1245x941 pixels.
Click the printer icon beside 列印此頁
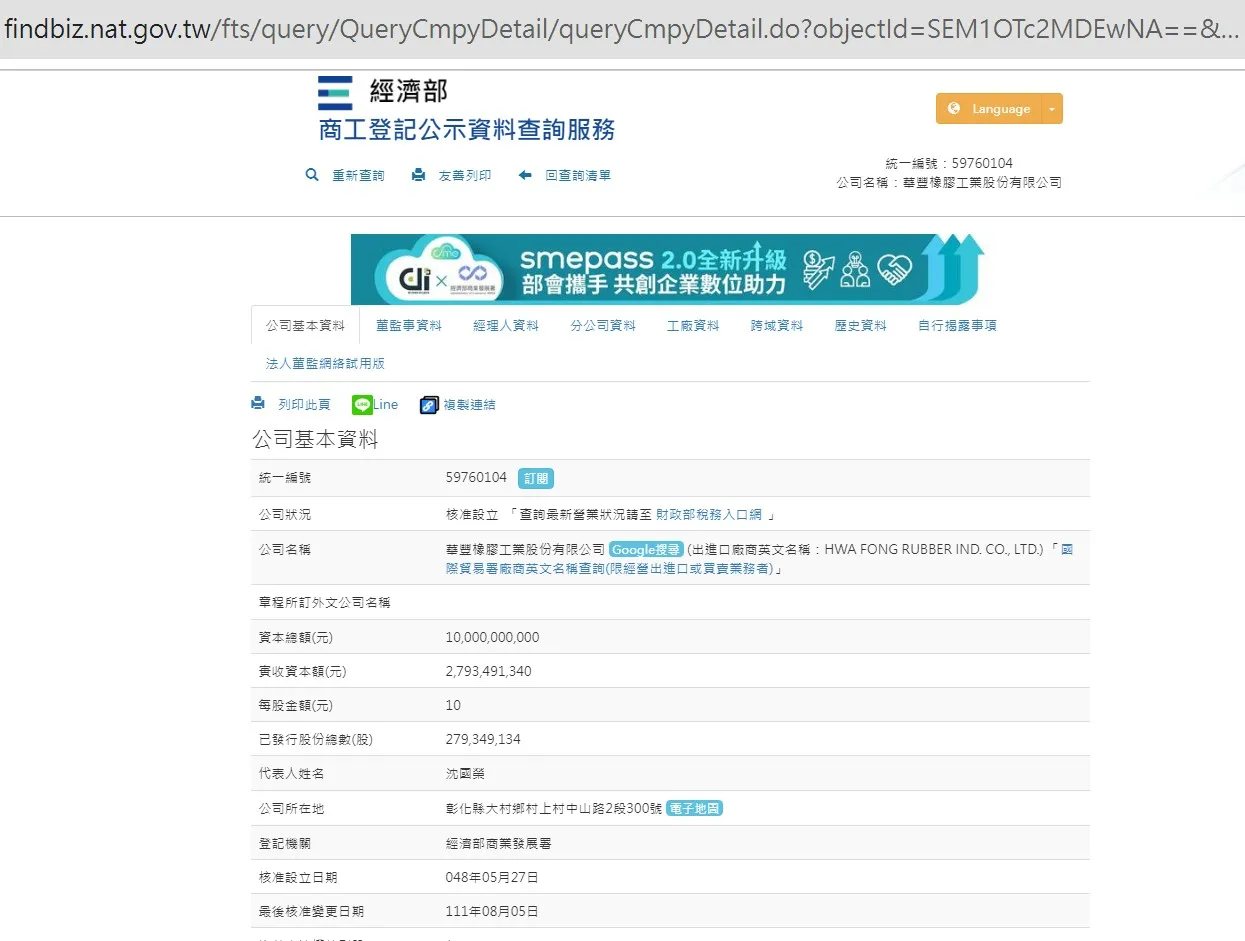point(258,404)
